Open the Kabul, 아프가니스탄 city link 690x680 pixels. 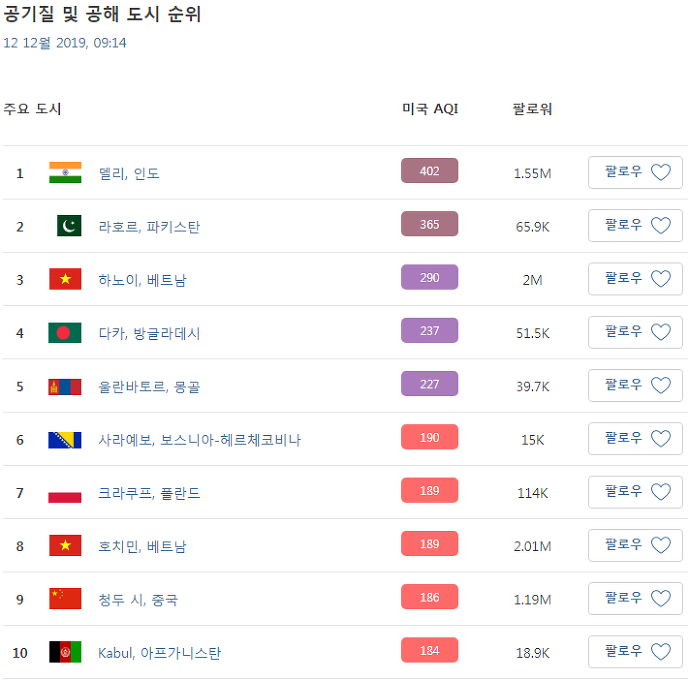point(159,653)
